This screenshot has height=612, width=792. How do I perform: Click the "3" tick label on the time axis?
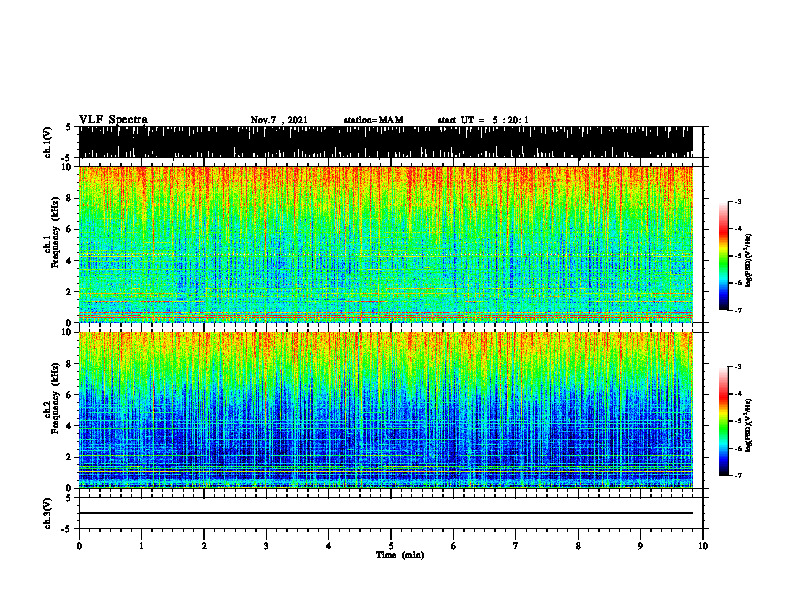(x=266, y=546)
